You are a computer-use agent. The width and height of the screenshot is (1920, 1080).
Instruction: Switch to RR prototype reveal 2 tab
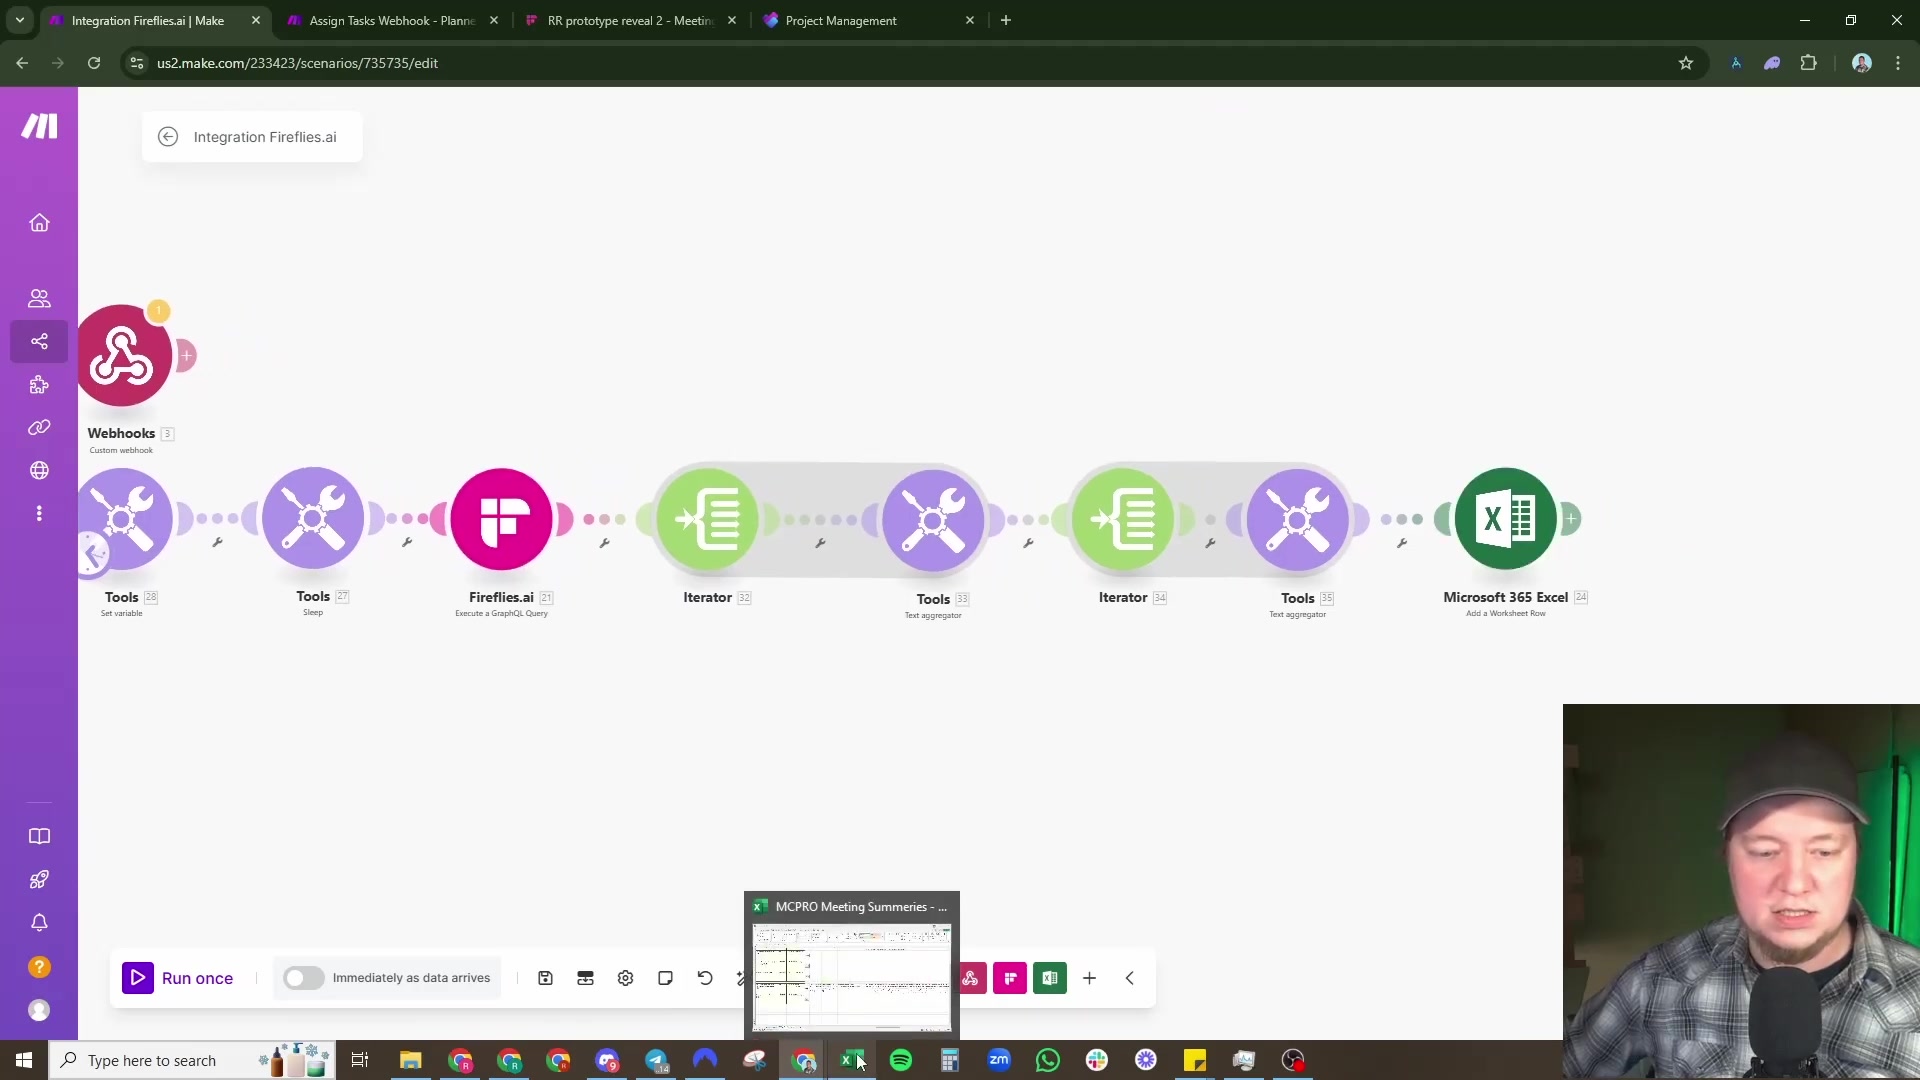[x=630, y=20]
